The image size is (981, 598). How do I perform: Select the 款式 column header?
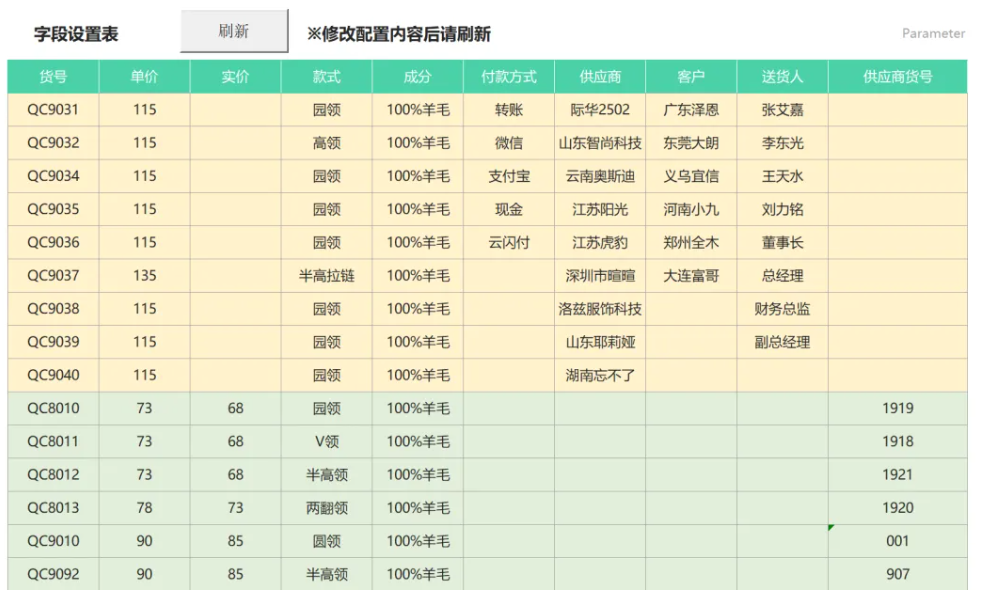[x=327, y=77]
